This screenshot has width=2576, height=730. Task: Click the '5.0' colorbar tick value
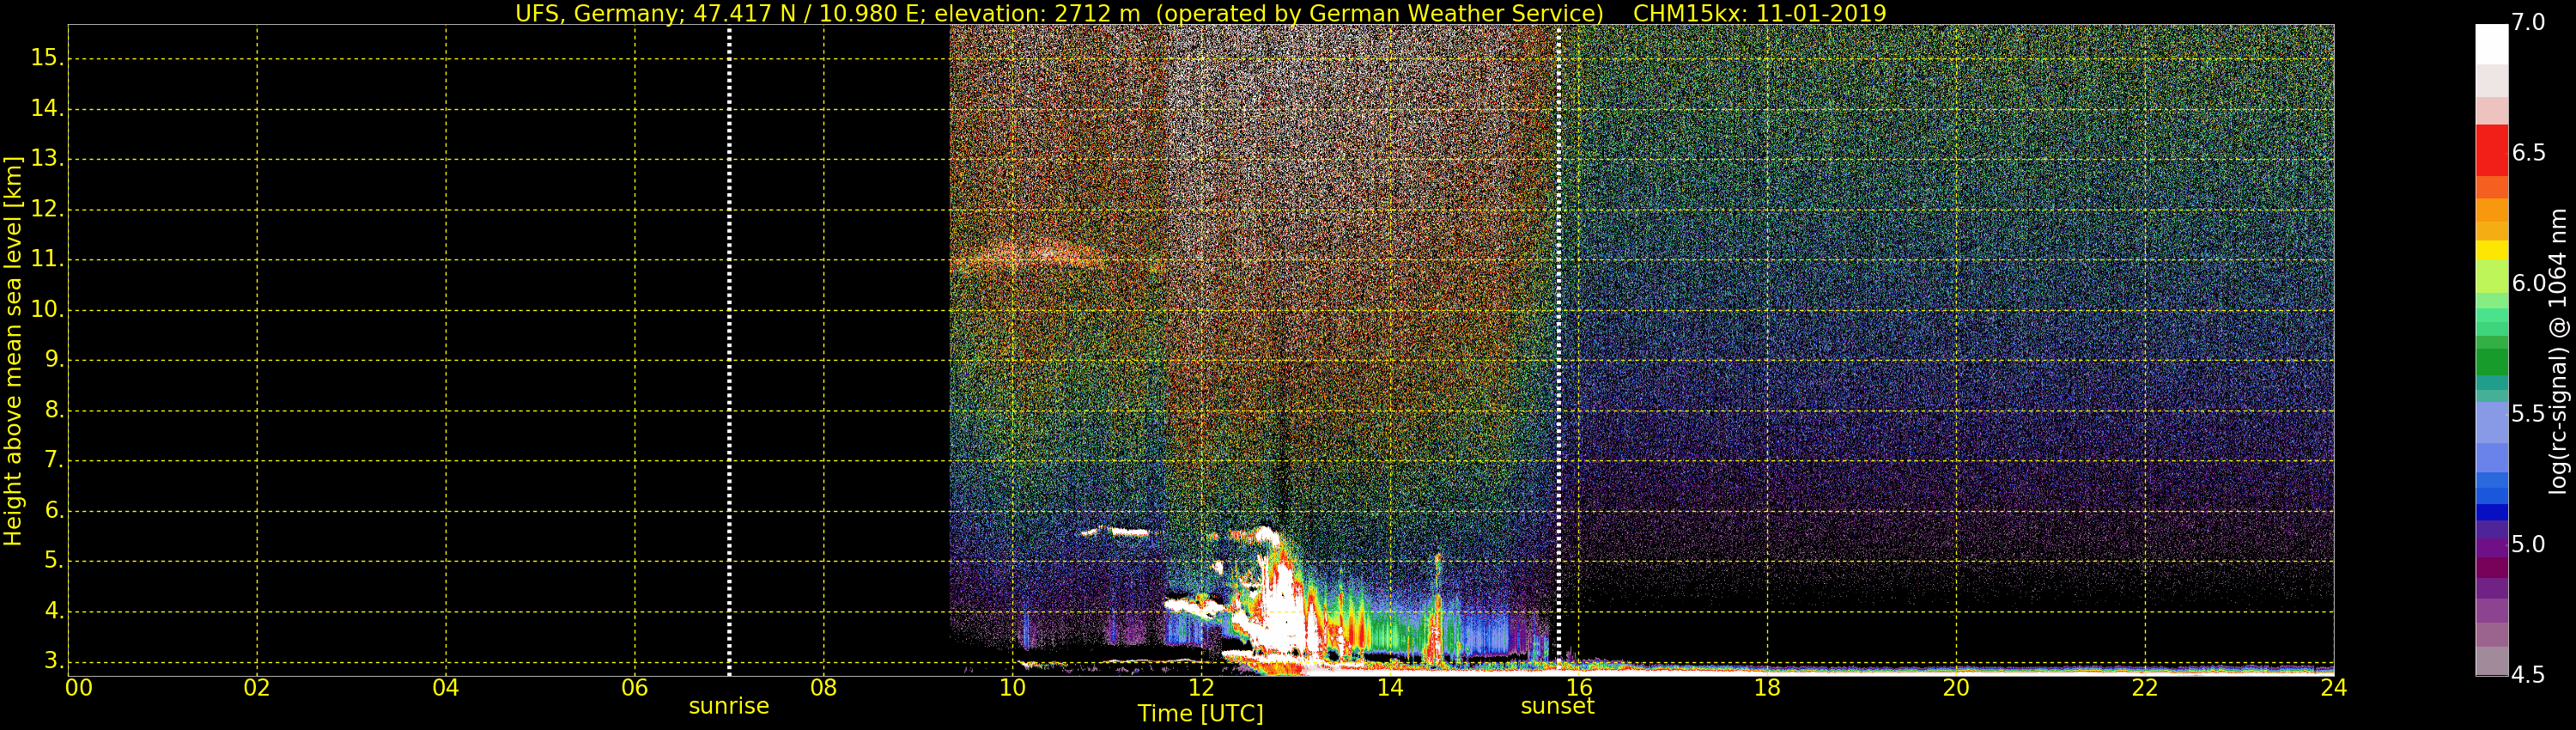click(x=2529, y=545)
